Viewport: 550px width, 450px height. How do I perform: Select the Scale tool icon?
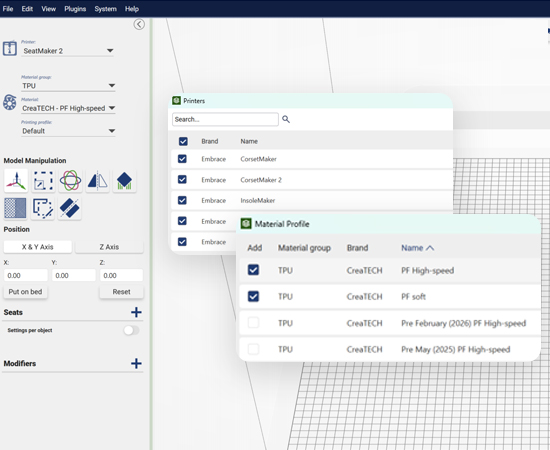click(43, 181)
